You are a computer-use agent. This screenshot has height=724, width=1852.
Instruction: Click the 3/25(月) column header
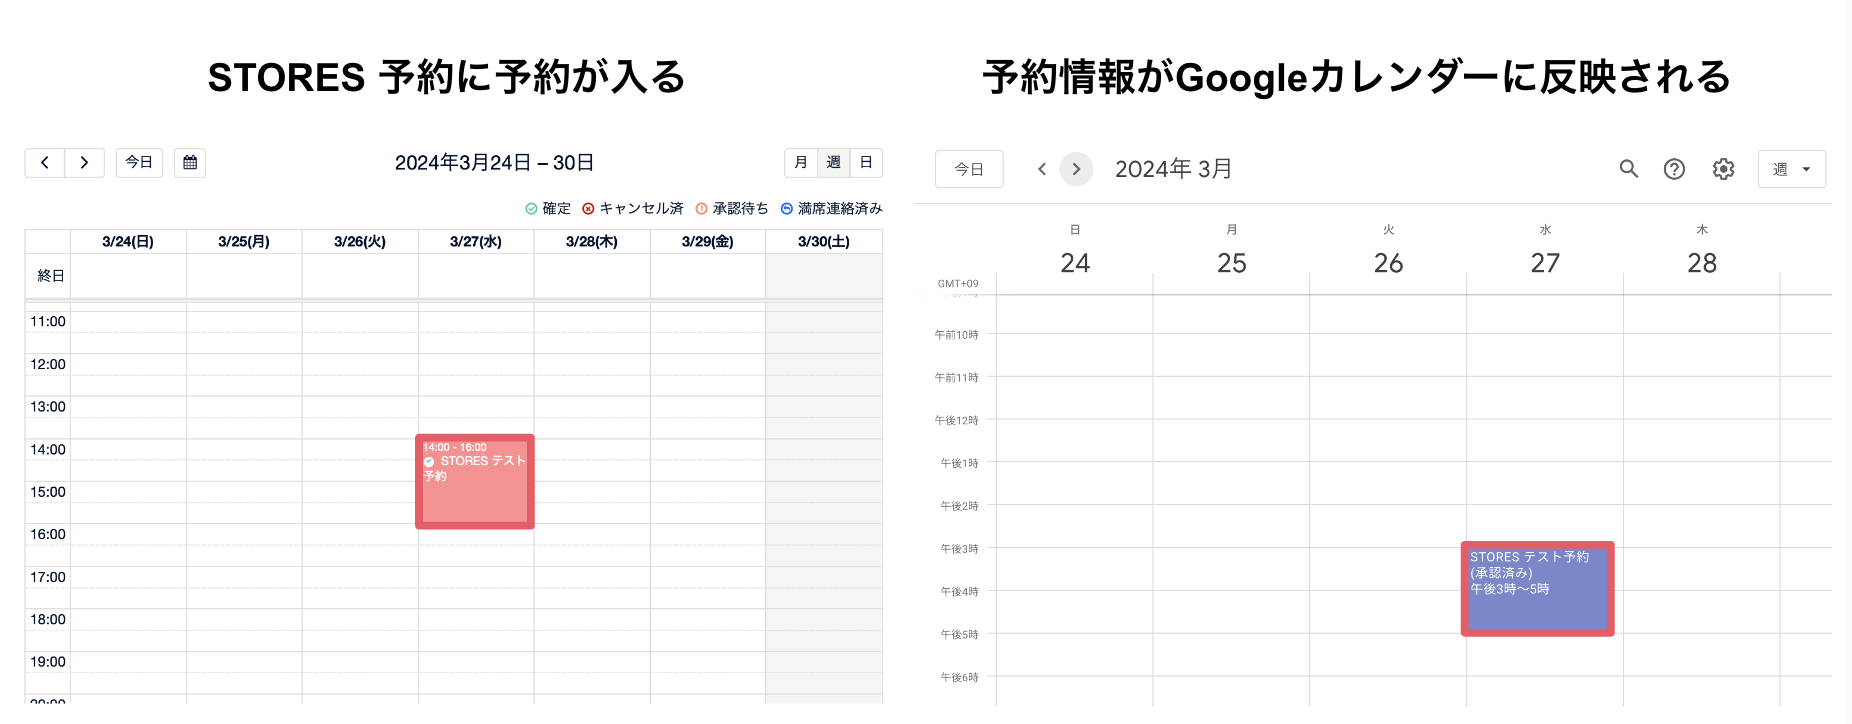tap(244, 242)
